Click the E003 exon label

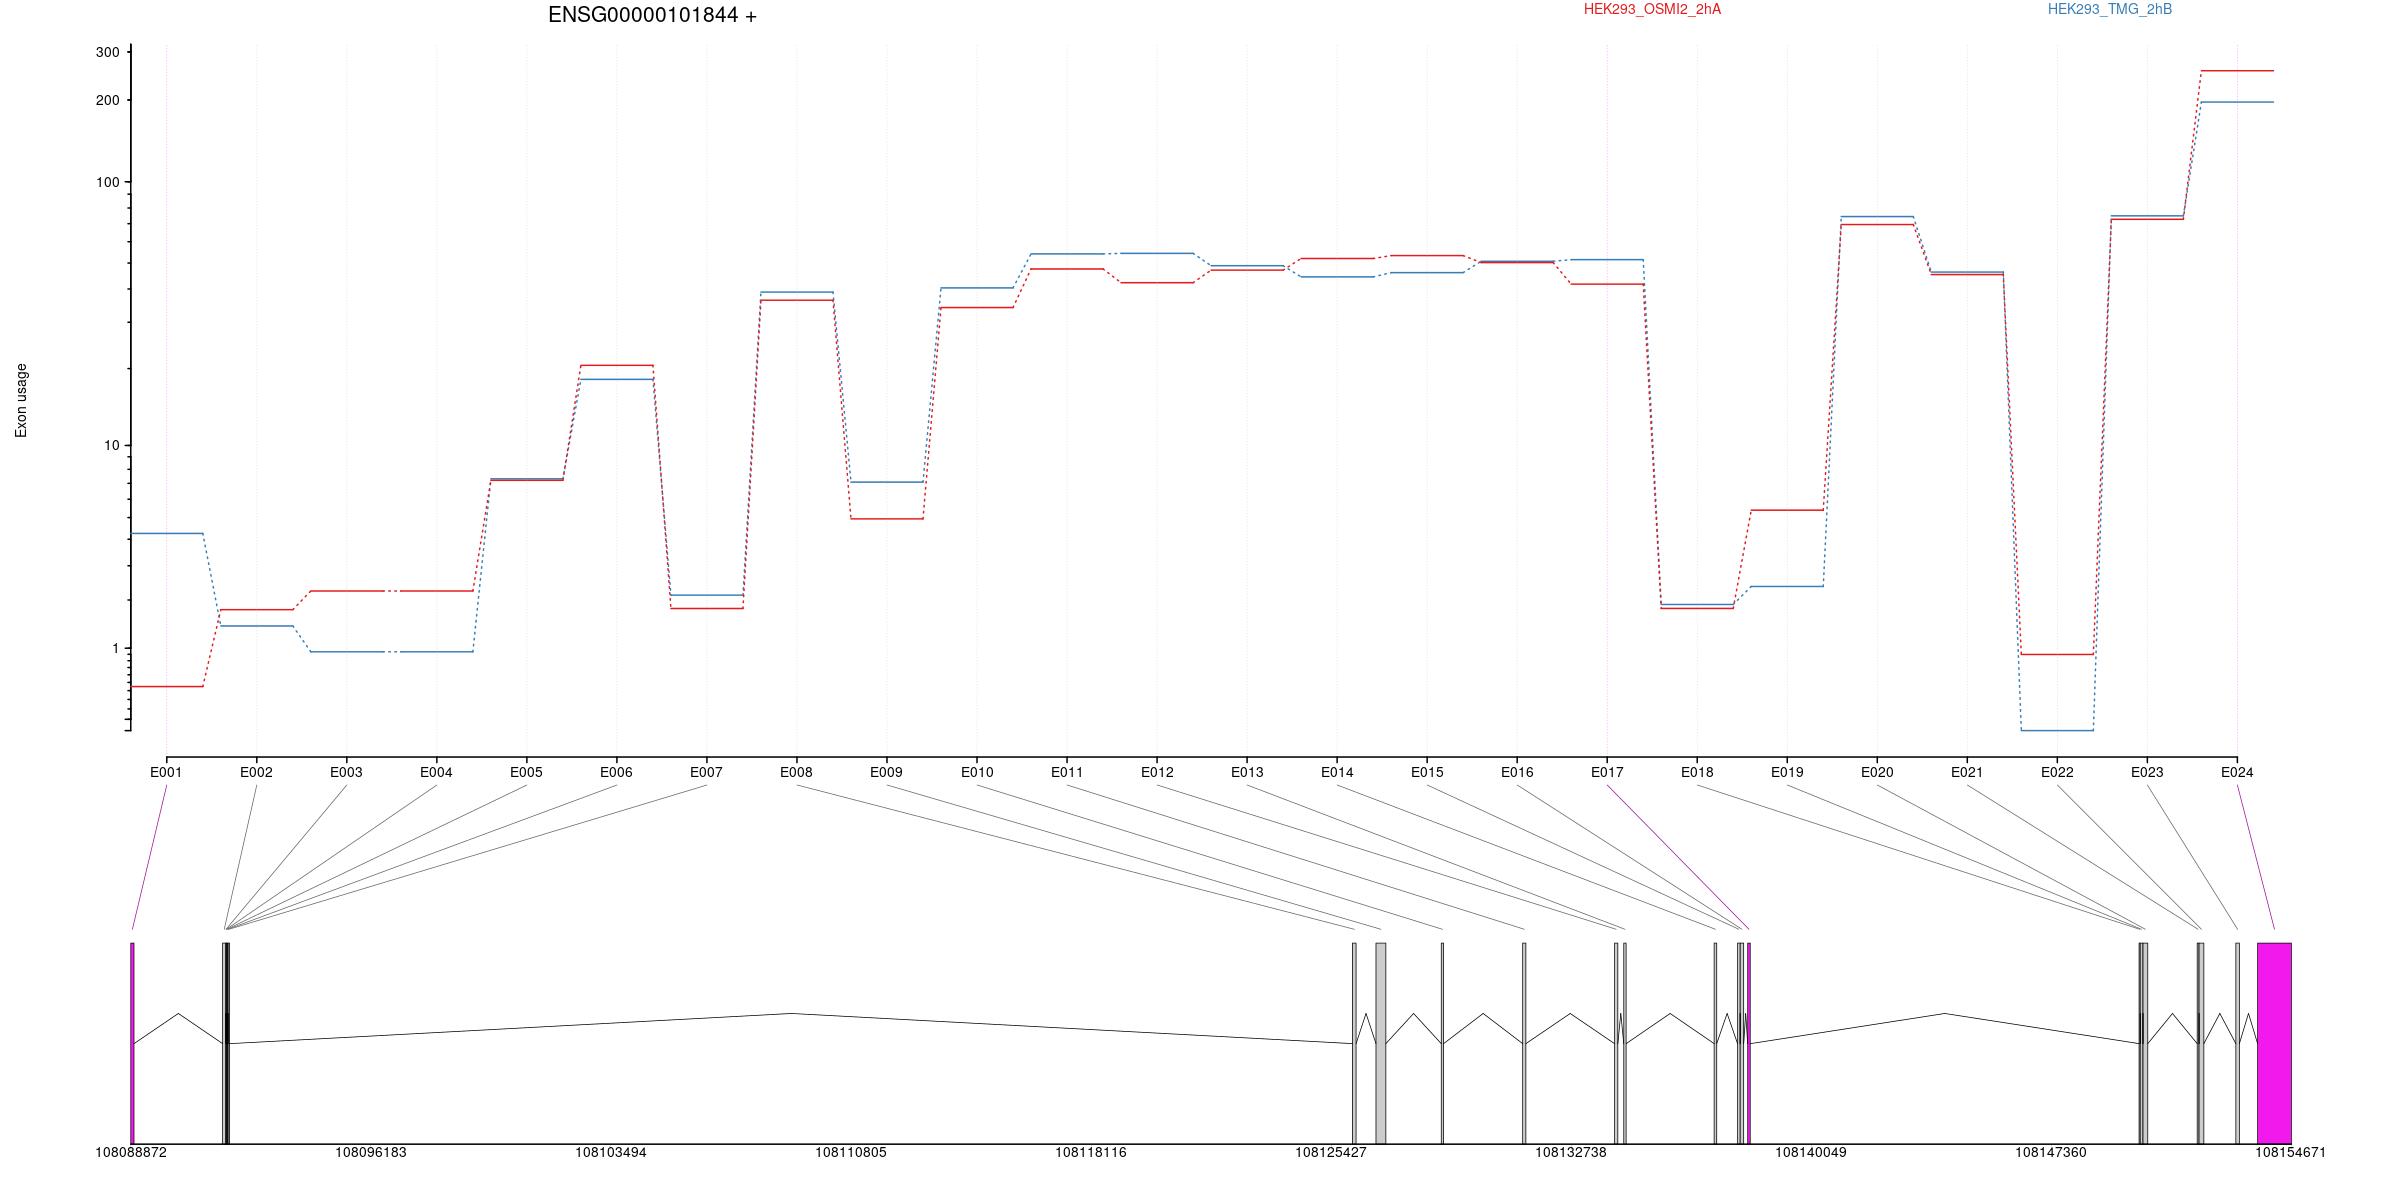pyautogui.click(x=346, y=772)
